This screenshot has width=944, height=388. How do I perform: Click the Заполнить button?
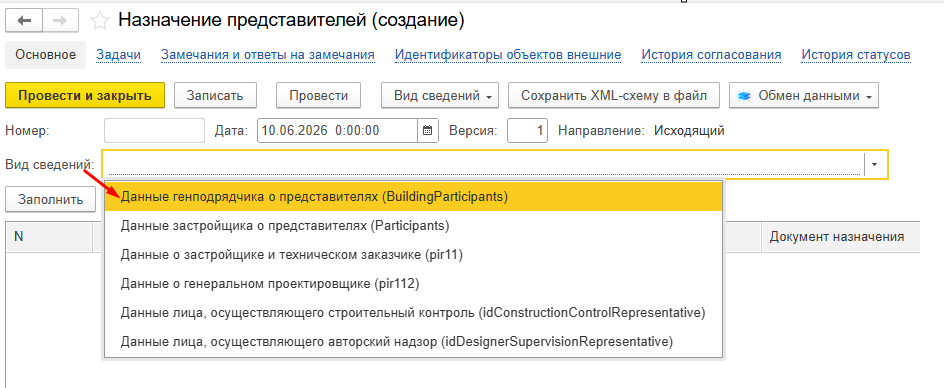(x=51, y=199)
